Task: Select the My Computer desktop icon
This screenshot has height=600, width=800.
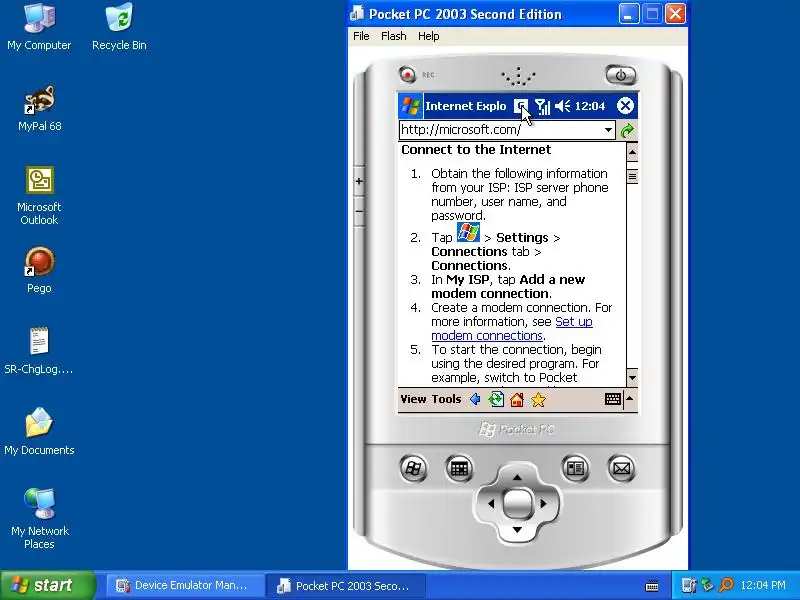Action: [x=39, y=27]
